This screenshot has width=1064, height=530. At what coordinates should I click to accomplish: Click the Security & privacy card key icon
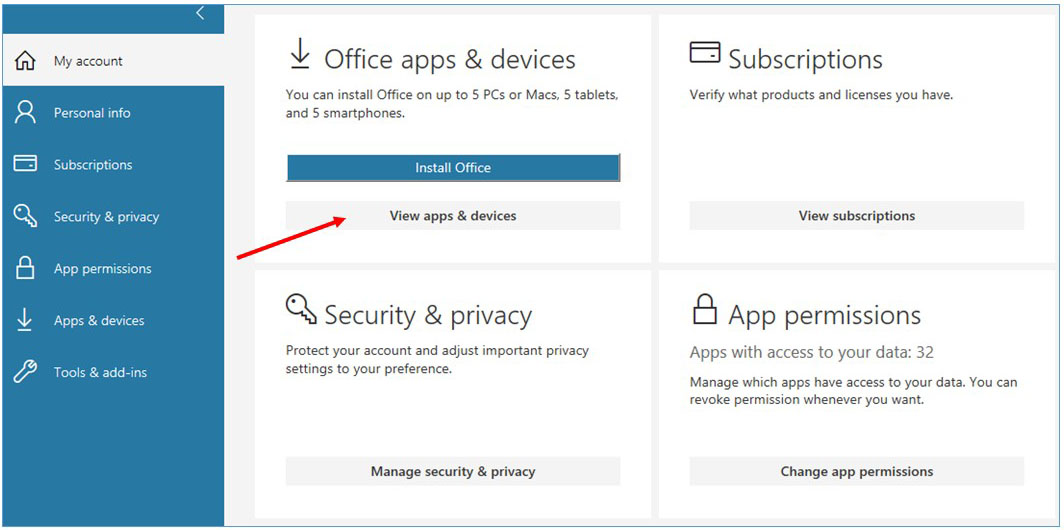[x=301, y=309]
